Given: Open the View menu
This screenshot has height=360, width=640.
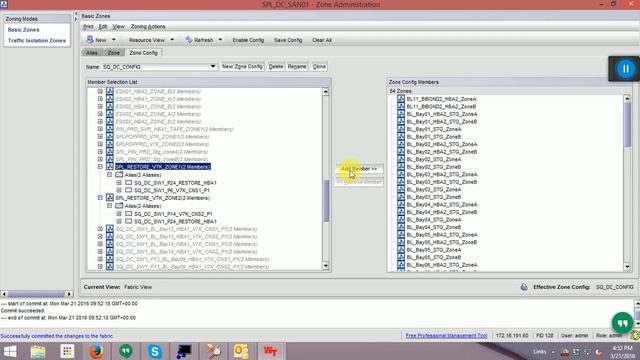Looking at the screenshot, I should [x=118, y=27].
